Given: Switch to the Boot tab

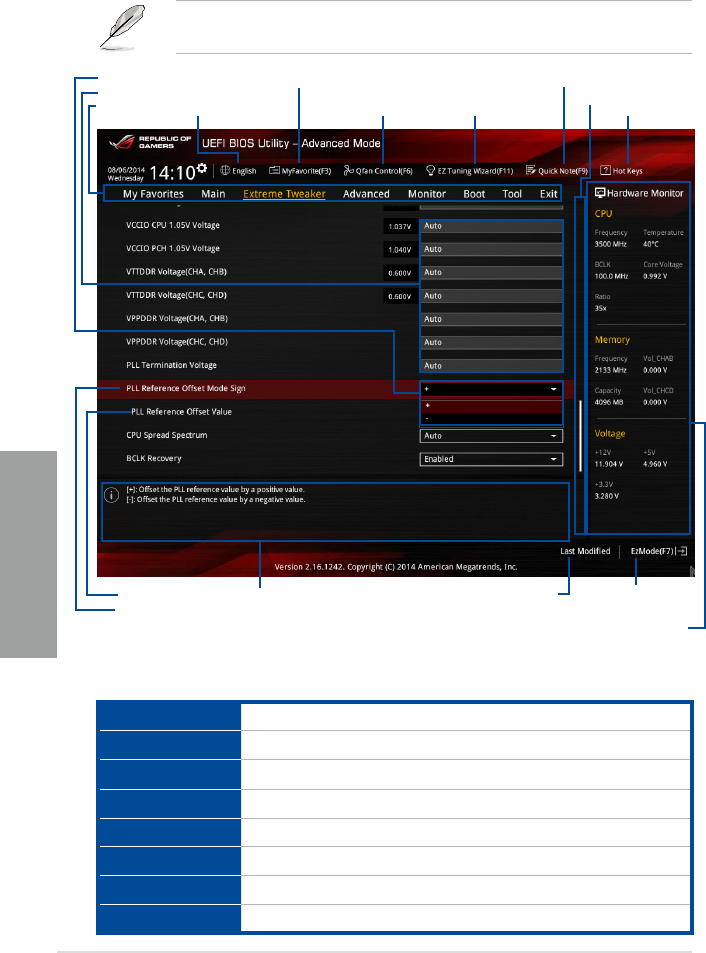Looking at the screenshot, I should coord(474,194).
